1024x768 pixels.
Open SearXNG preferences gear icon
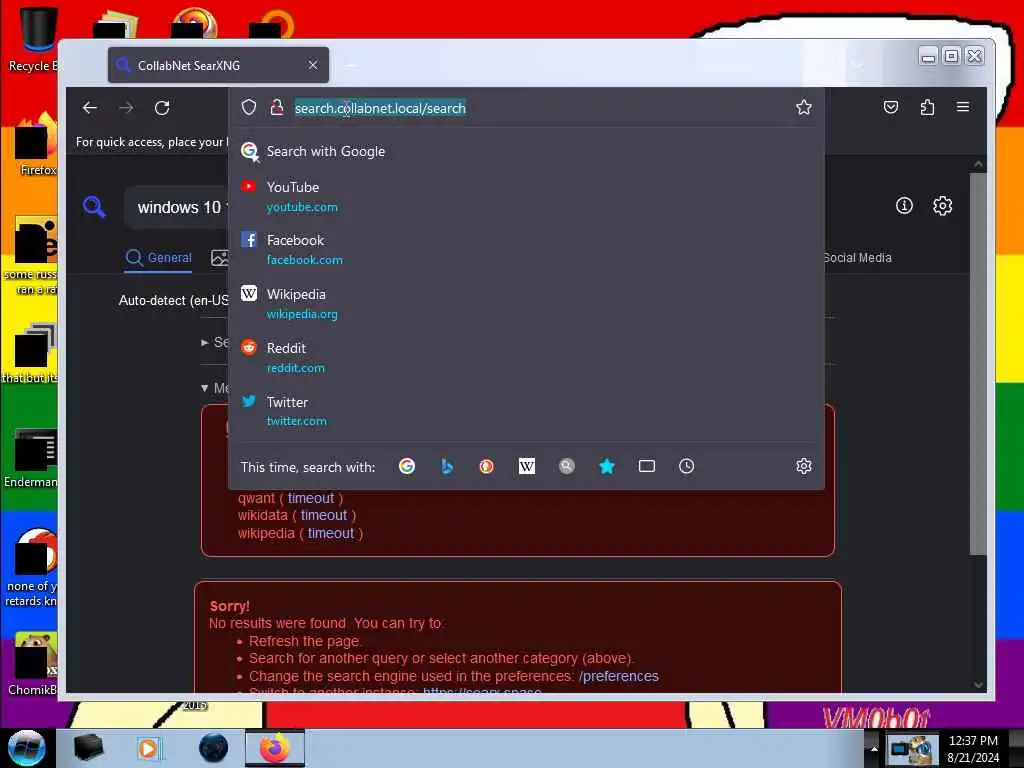942,206
